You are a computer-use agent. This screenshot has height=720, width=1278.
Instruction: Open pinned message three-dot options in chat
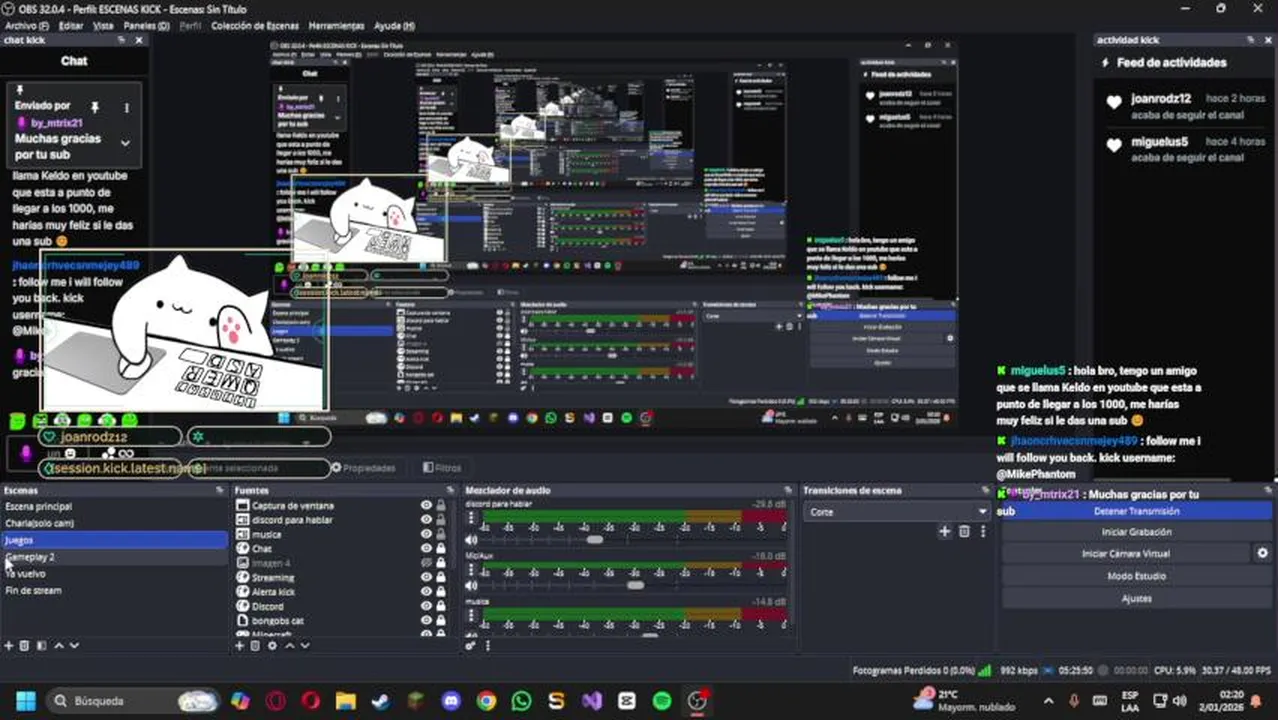click(126, 107)
